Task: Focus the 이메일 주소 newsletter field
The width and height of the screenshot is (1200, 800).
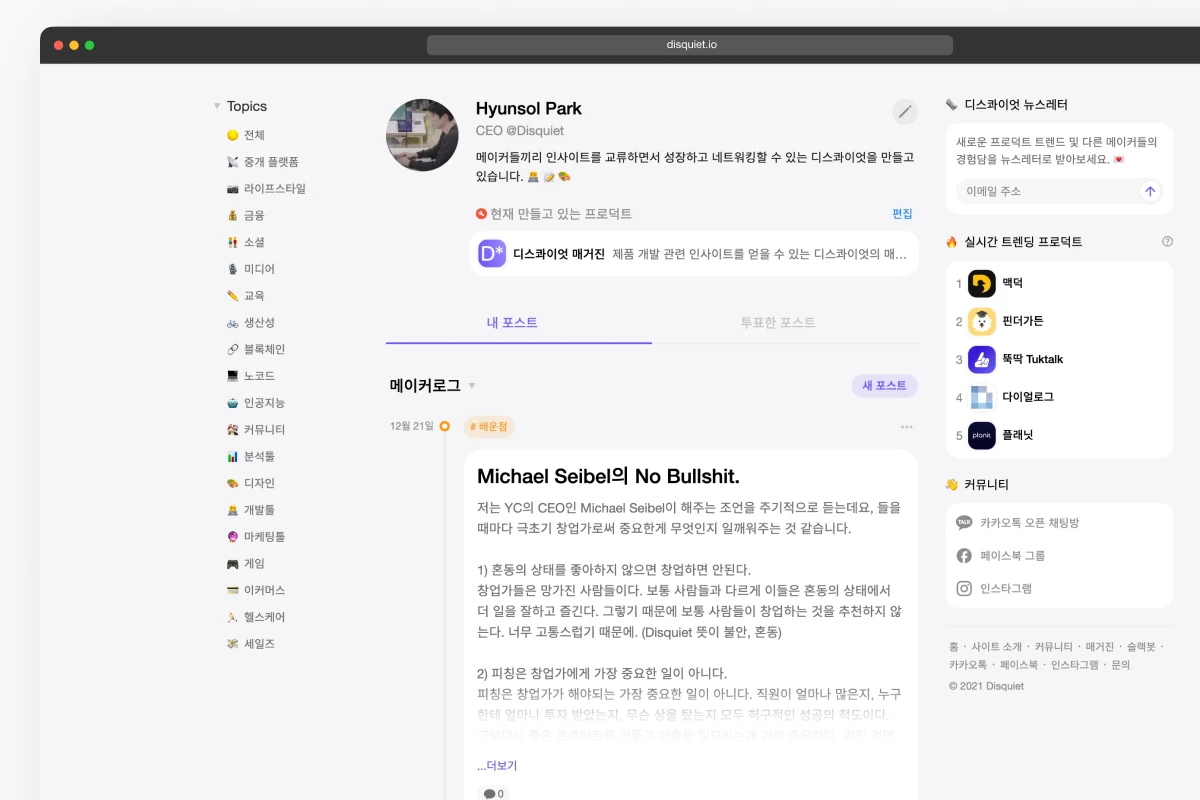Action: 1046,191
